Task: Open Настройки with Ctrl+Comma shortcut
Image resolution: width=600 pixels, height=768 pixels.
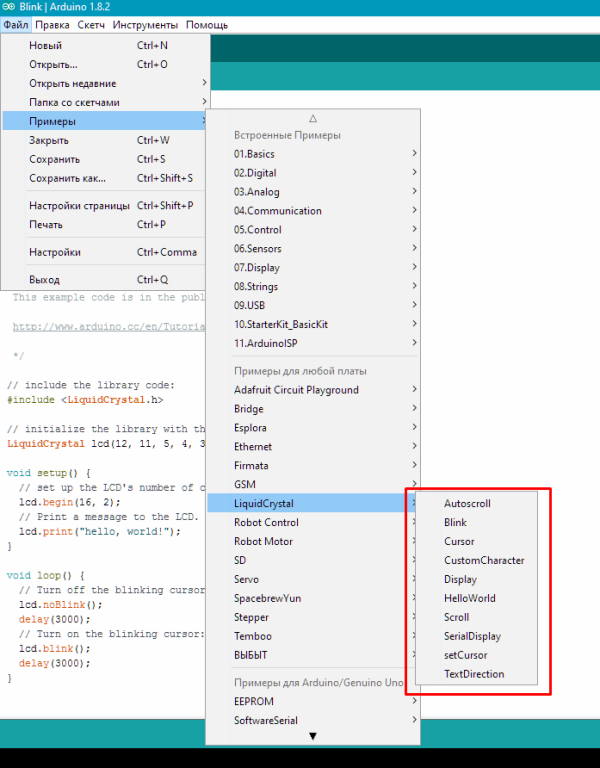Action: [106, 252]
